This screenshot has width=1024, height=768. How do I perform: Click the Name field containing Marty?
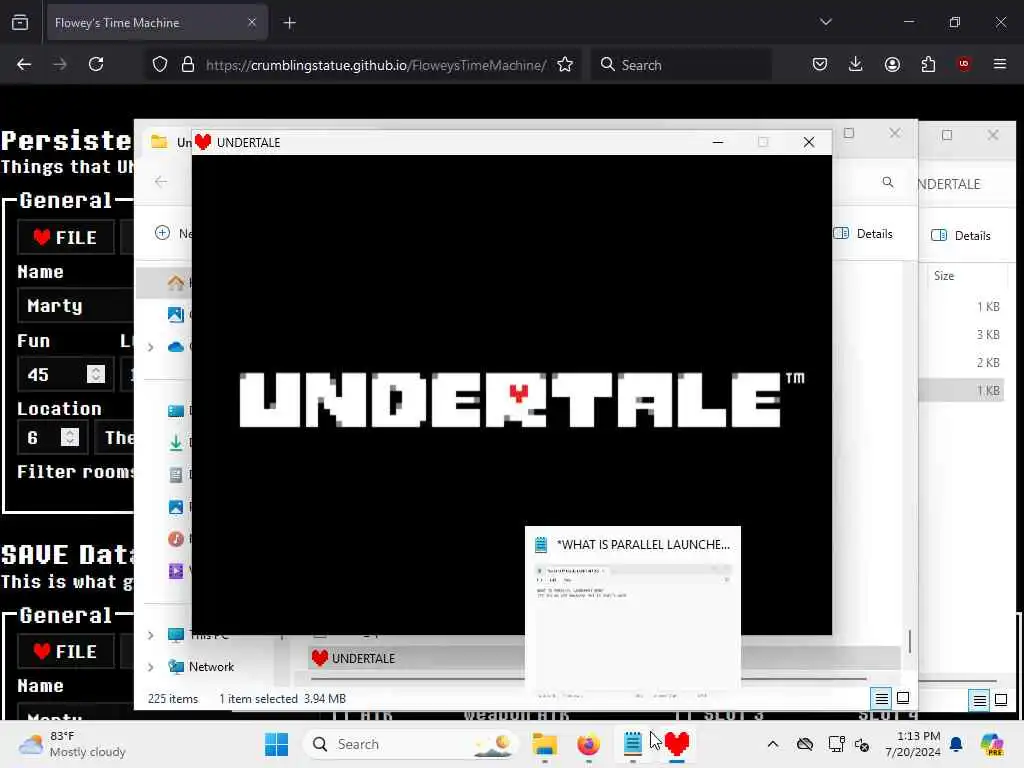coord(75,306)
